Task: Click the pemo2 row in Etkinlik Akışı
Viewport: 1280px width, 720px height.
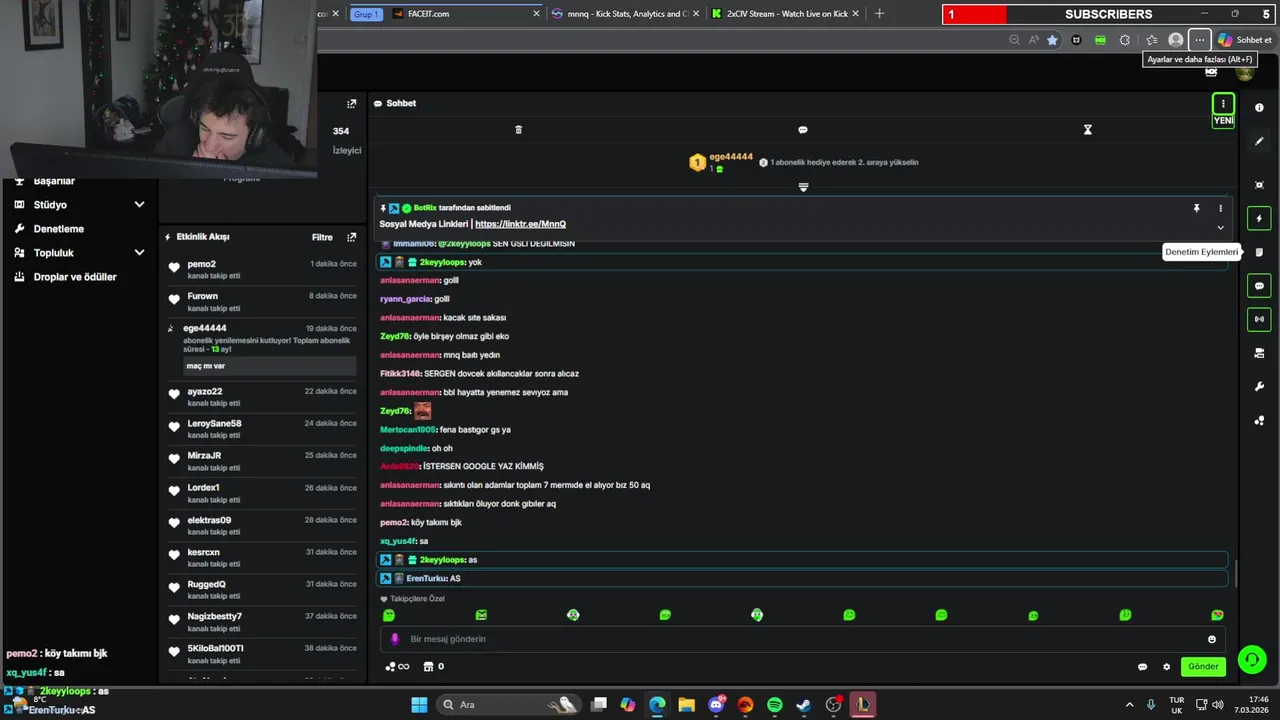Action: (x=262, y=270)
